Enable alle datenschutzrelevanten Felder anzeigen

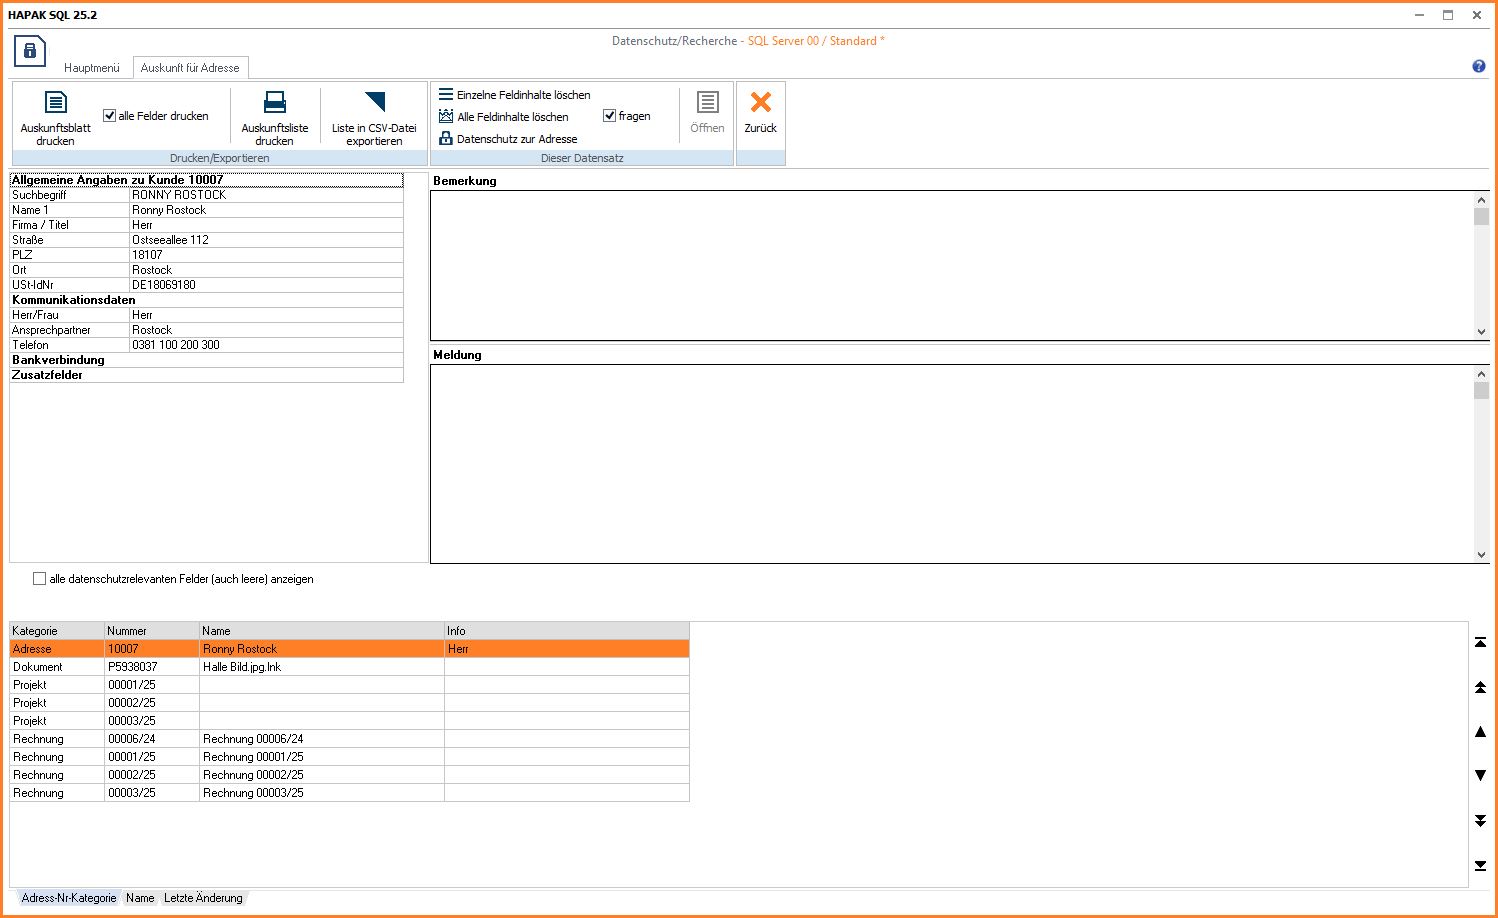[40, 579]
